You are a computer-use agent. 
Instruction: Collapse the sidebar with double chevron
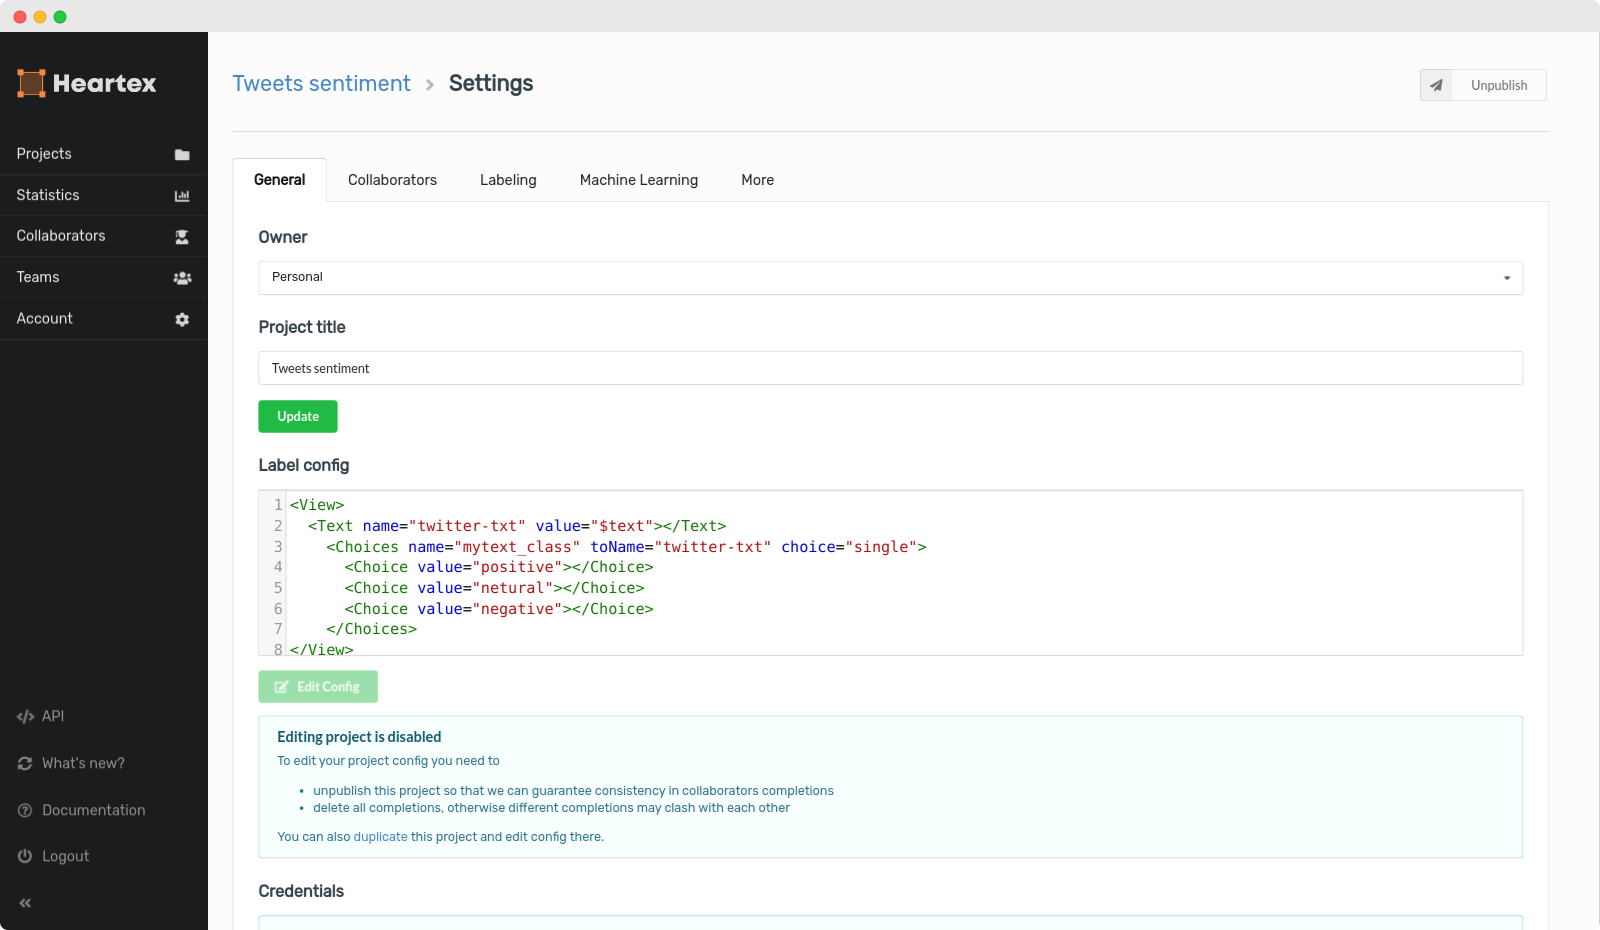pyautogui.click(x=25, y=903)
